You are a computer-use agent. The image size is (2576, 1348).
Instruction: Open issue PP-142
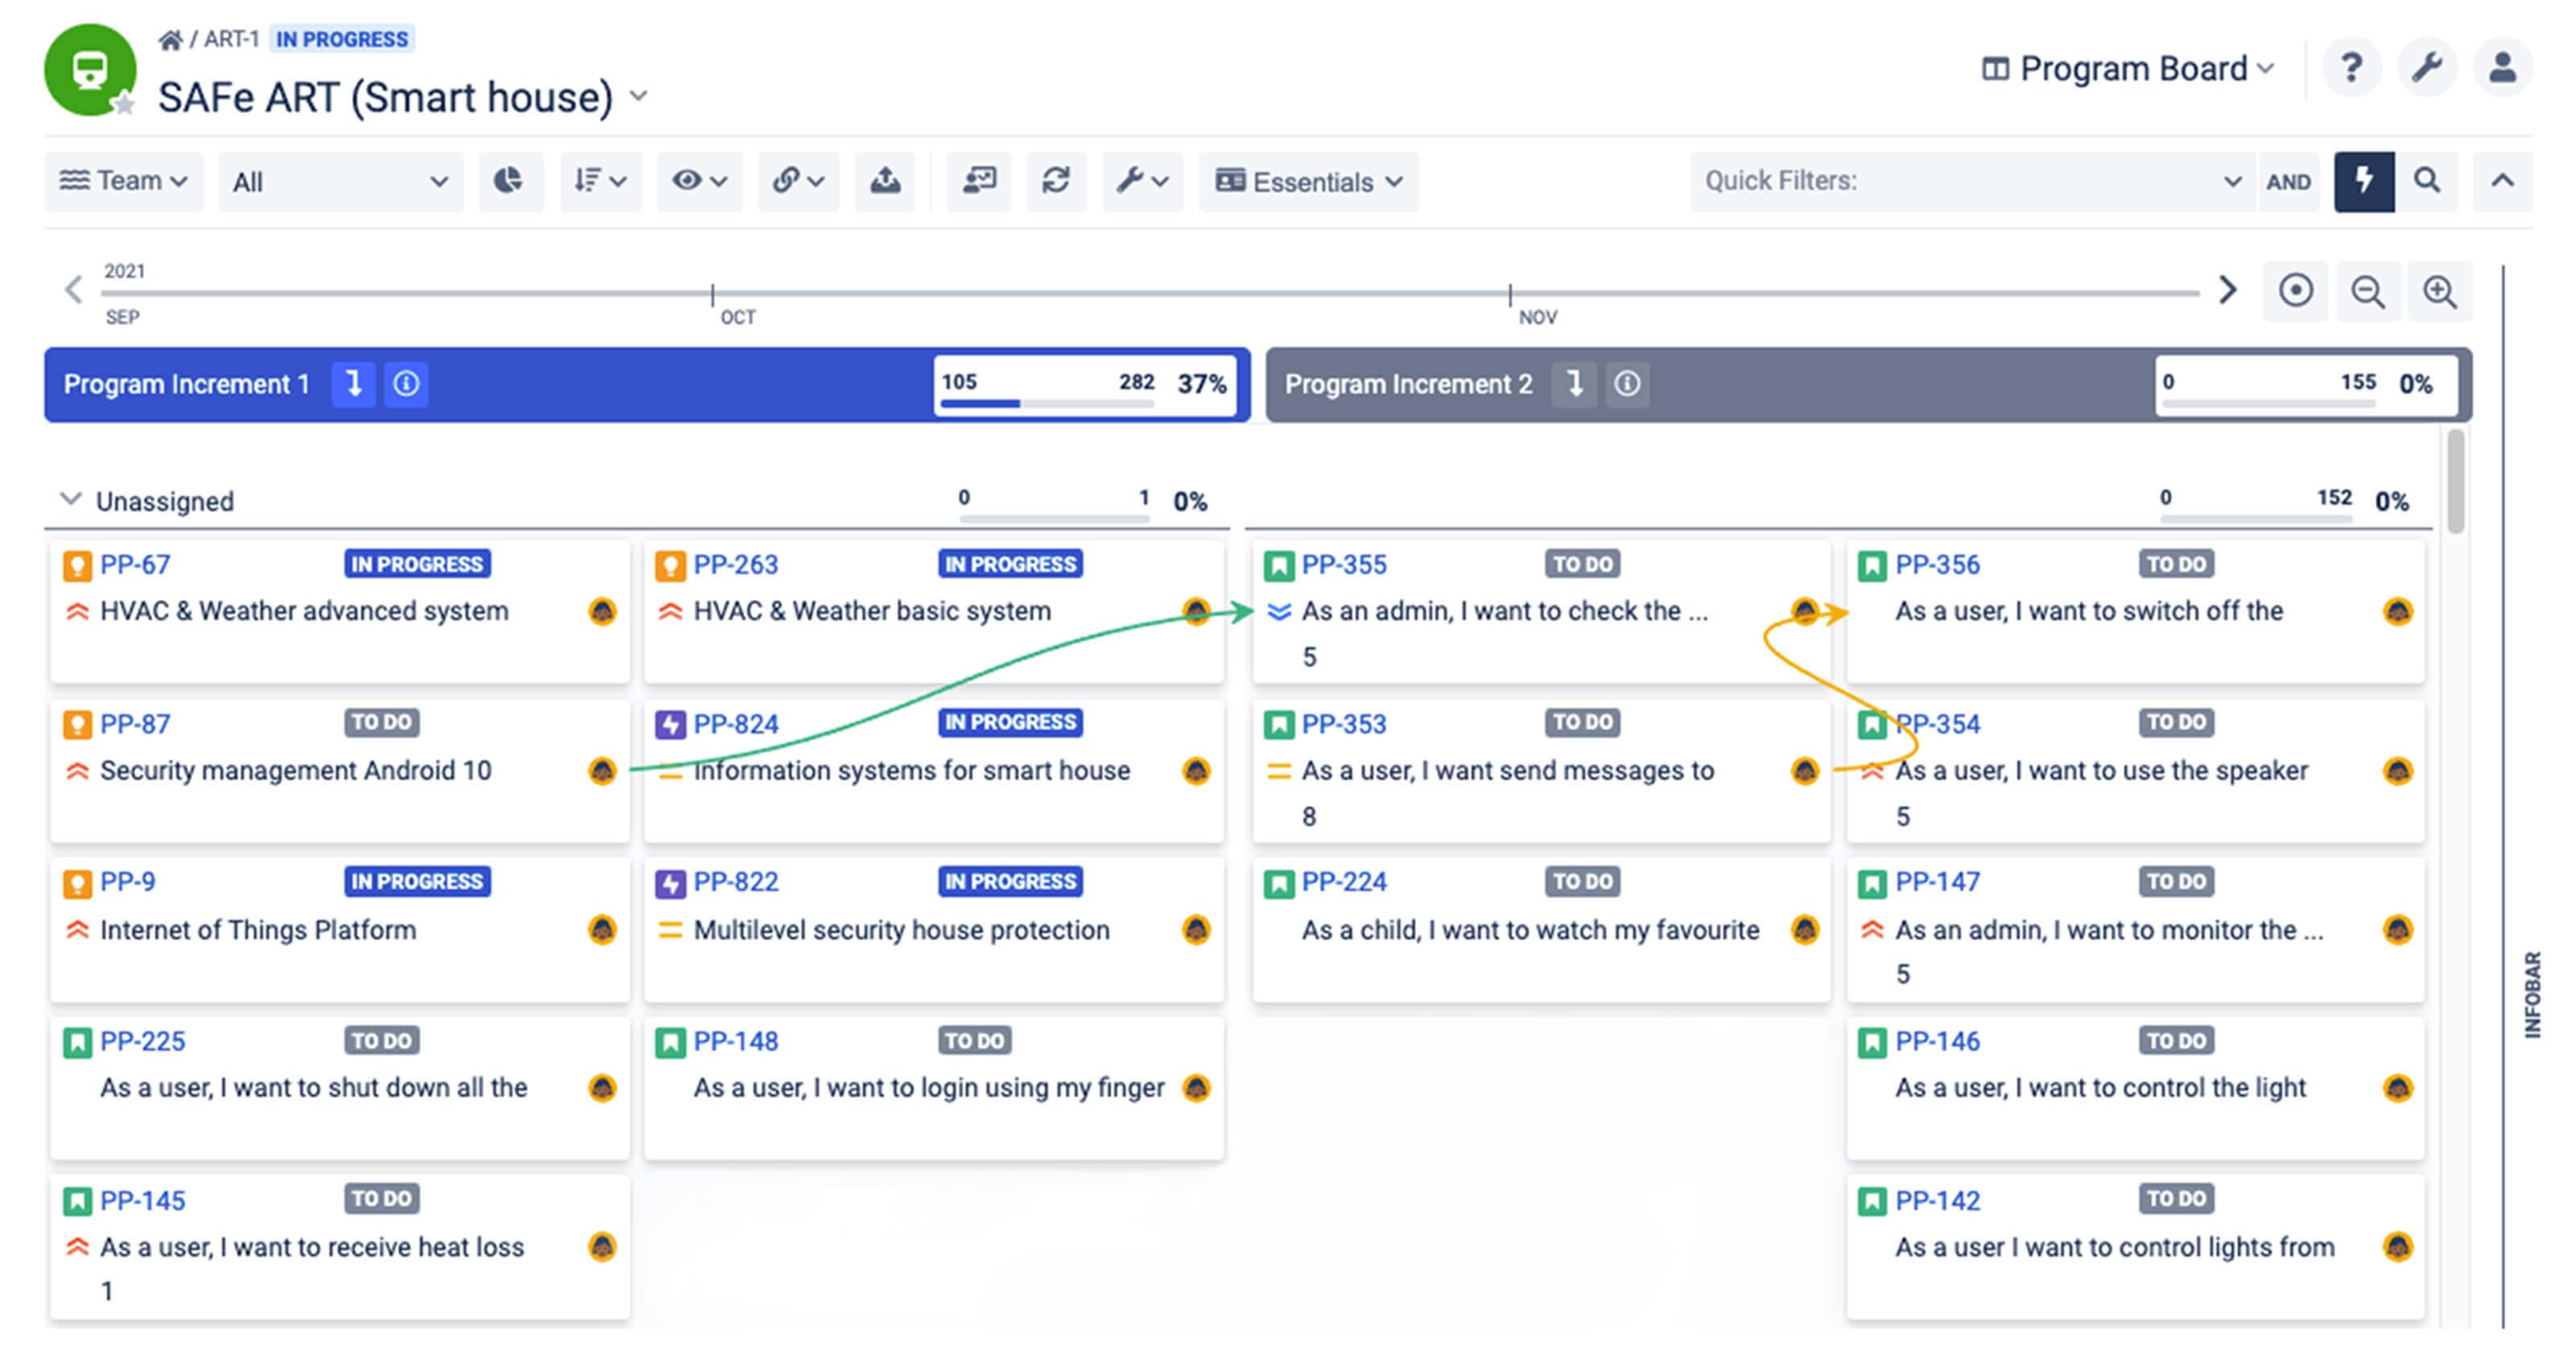[1937, 1201]
